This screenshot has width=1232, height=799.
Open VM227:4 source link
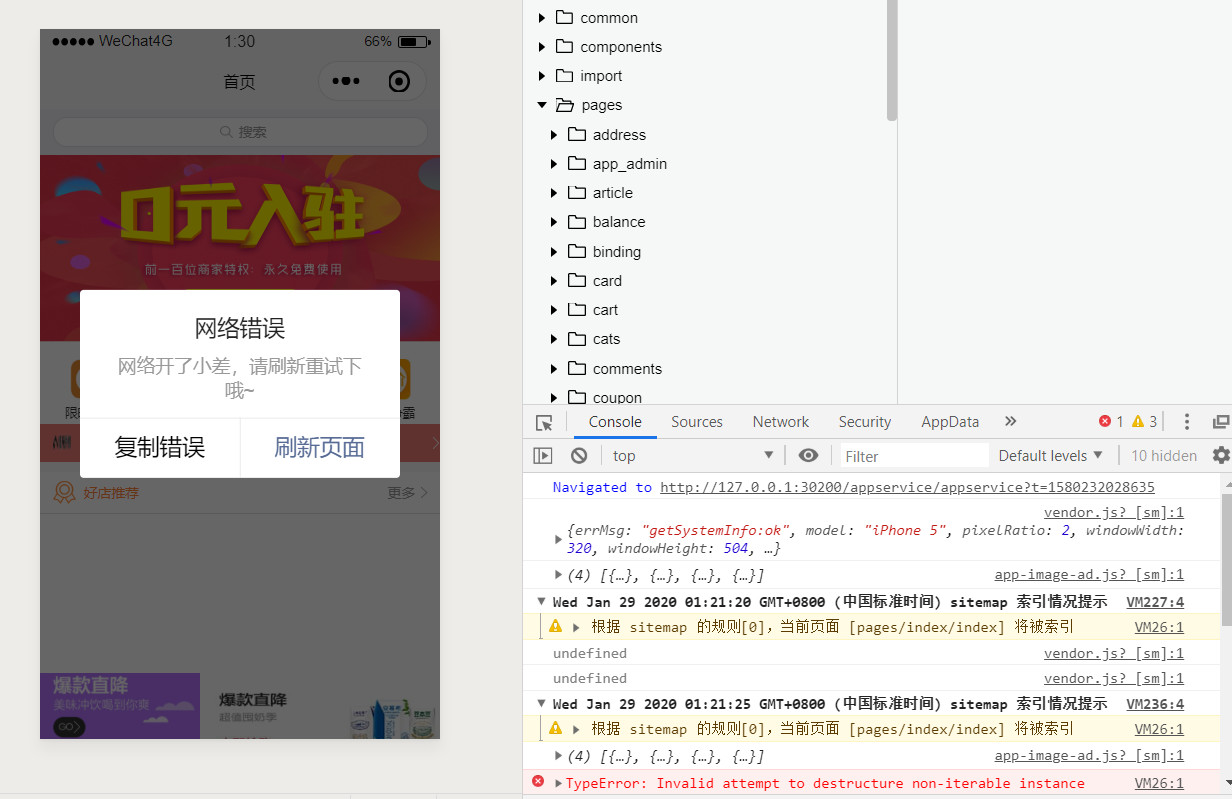coord(1155,602)
